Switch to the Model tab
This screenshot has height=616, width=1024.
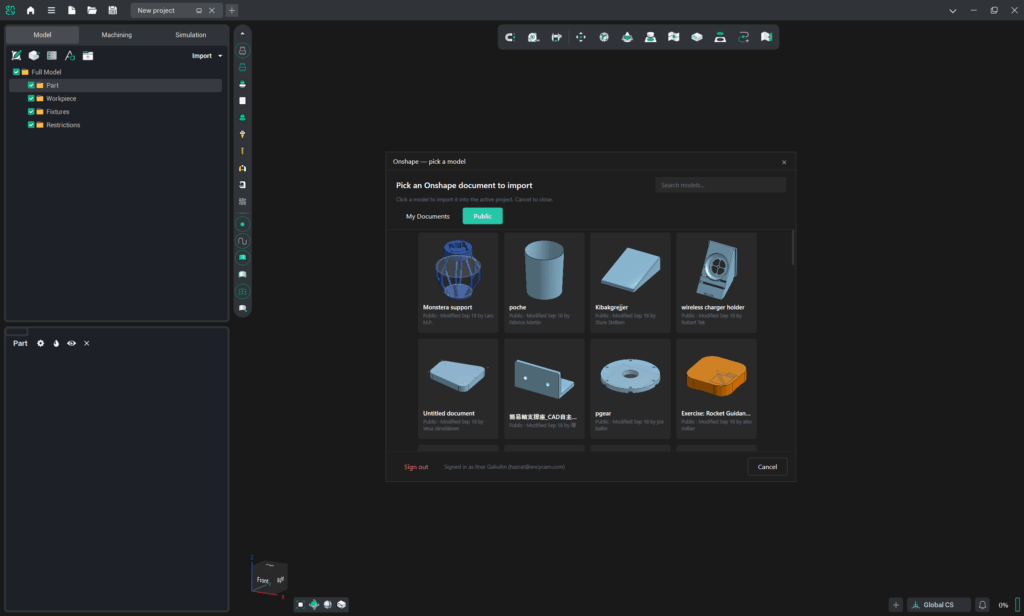[x=42, y=35]
